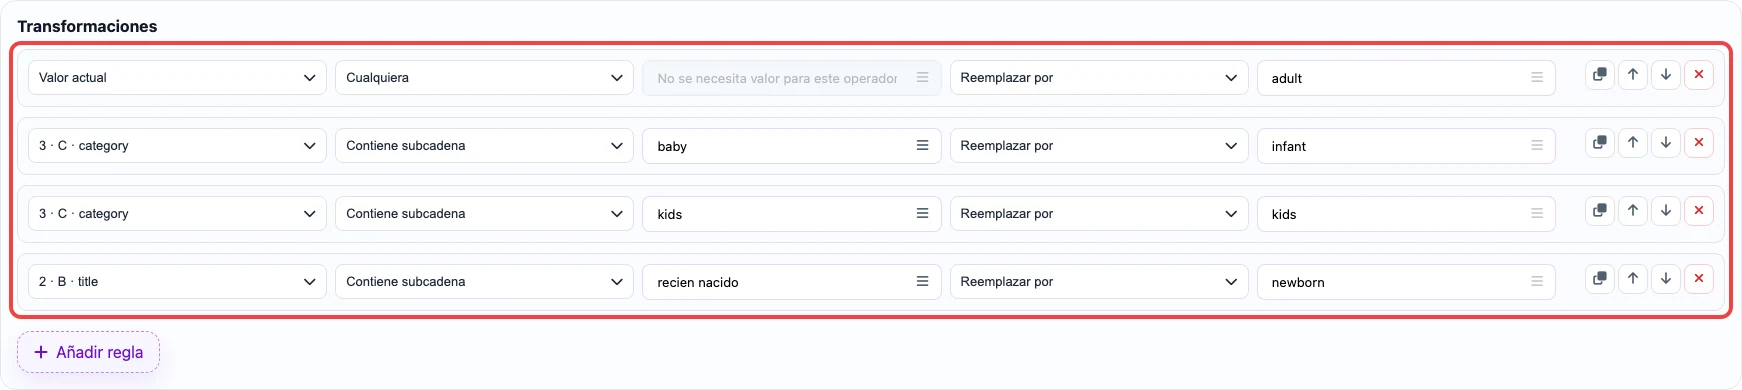Open '2 · B · title' source dropdown
This screenshot has width=1742, height=390.
[177, 282]
